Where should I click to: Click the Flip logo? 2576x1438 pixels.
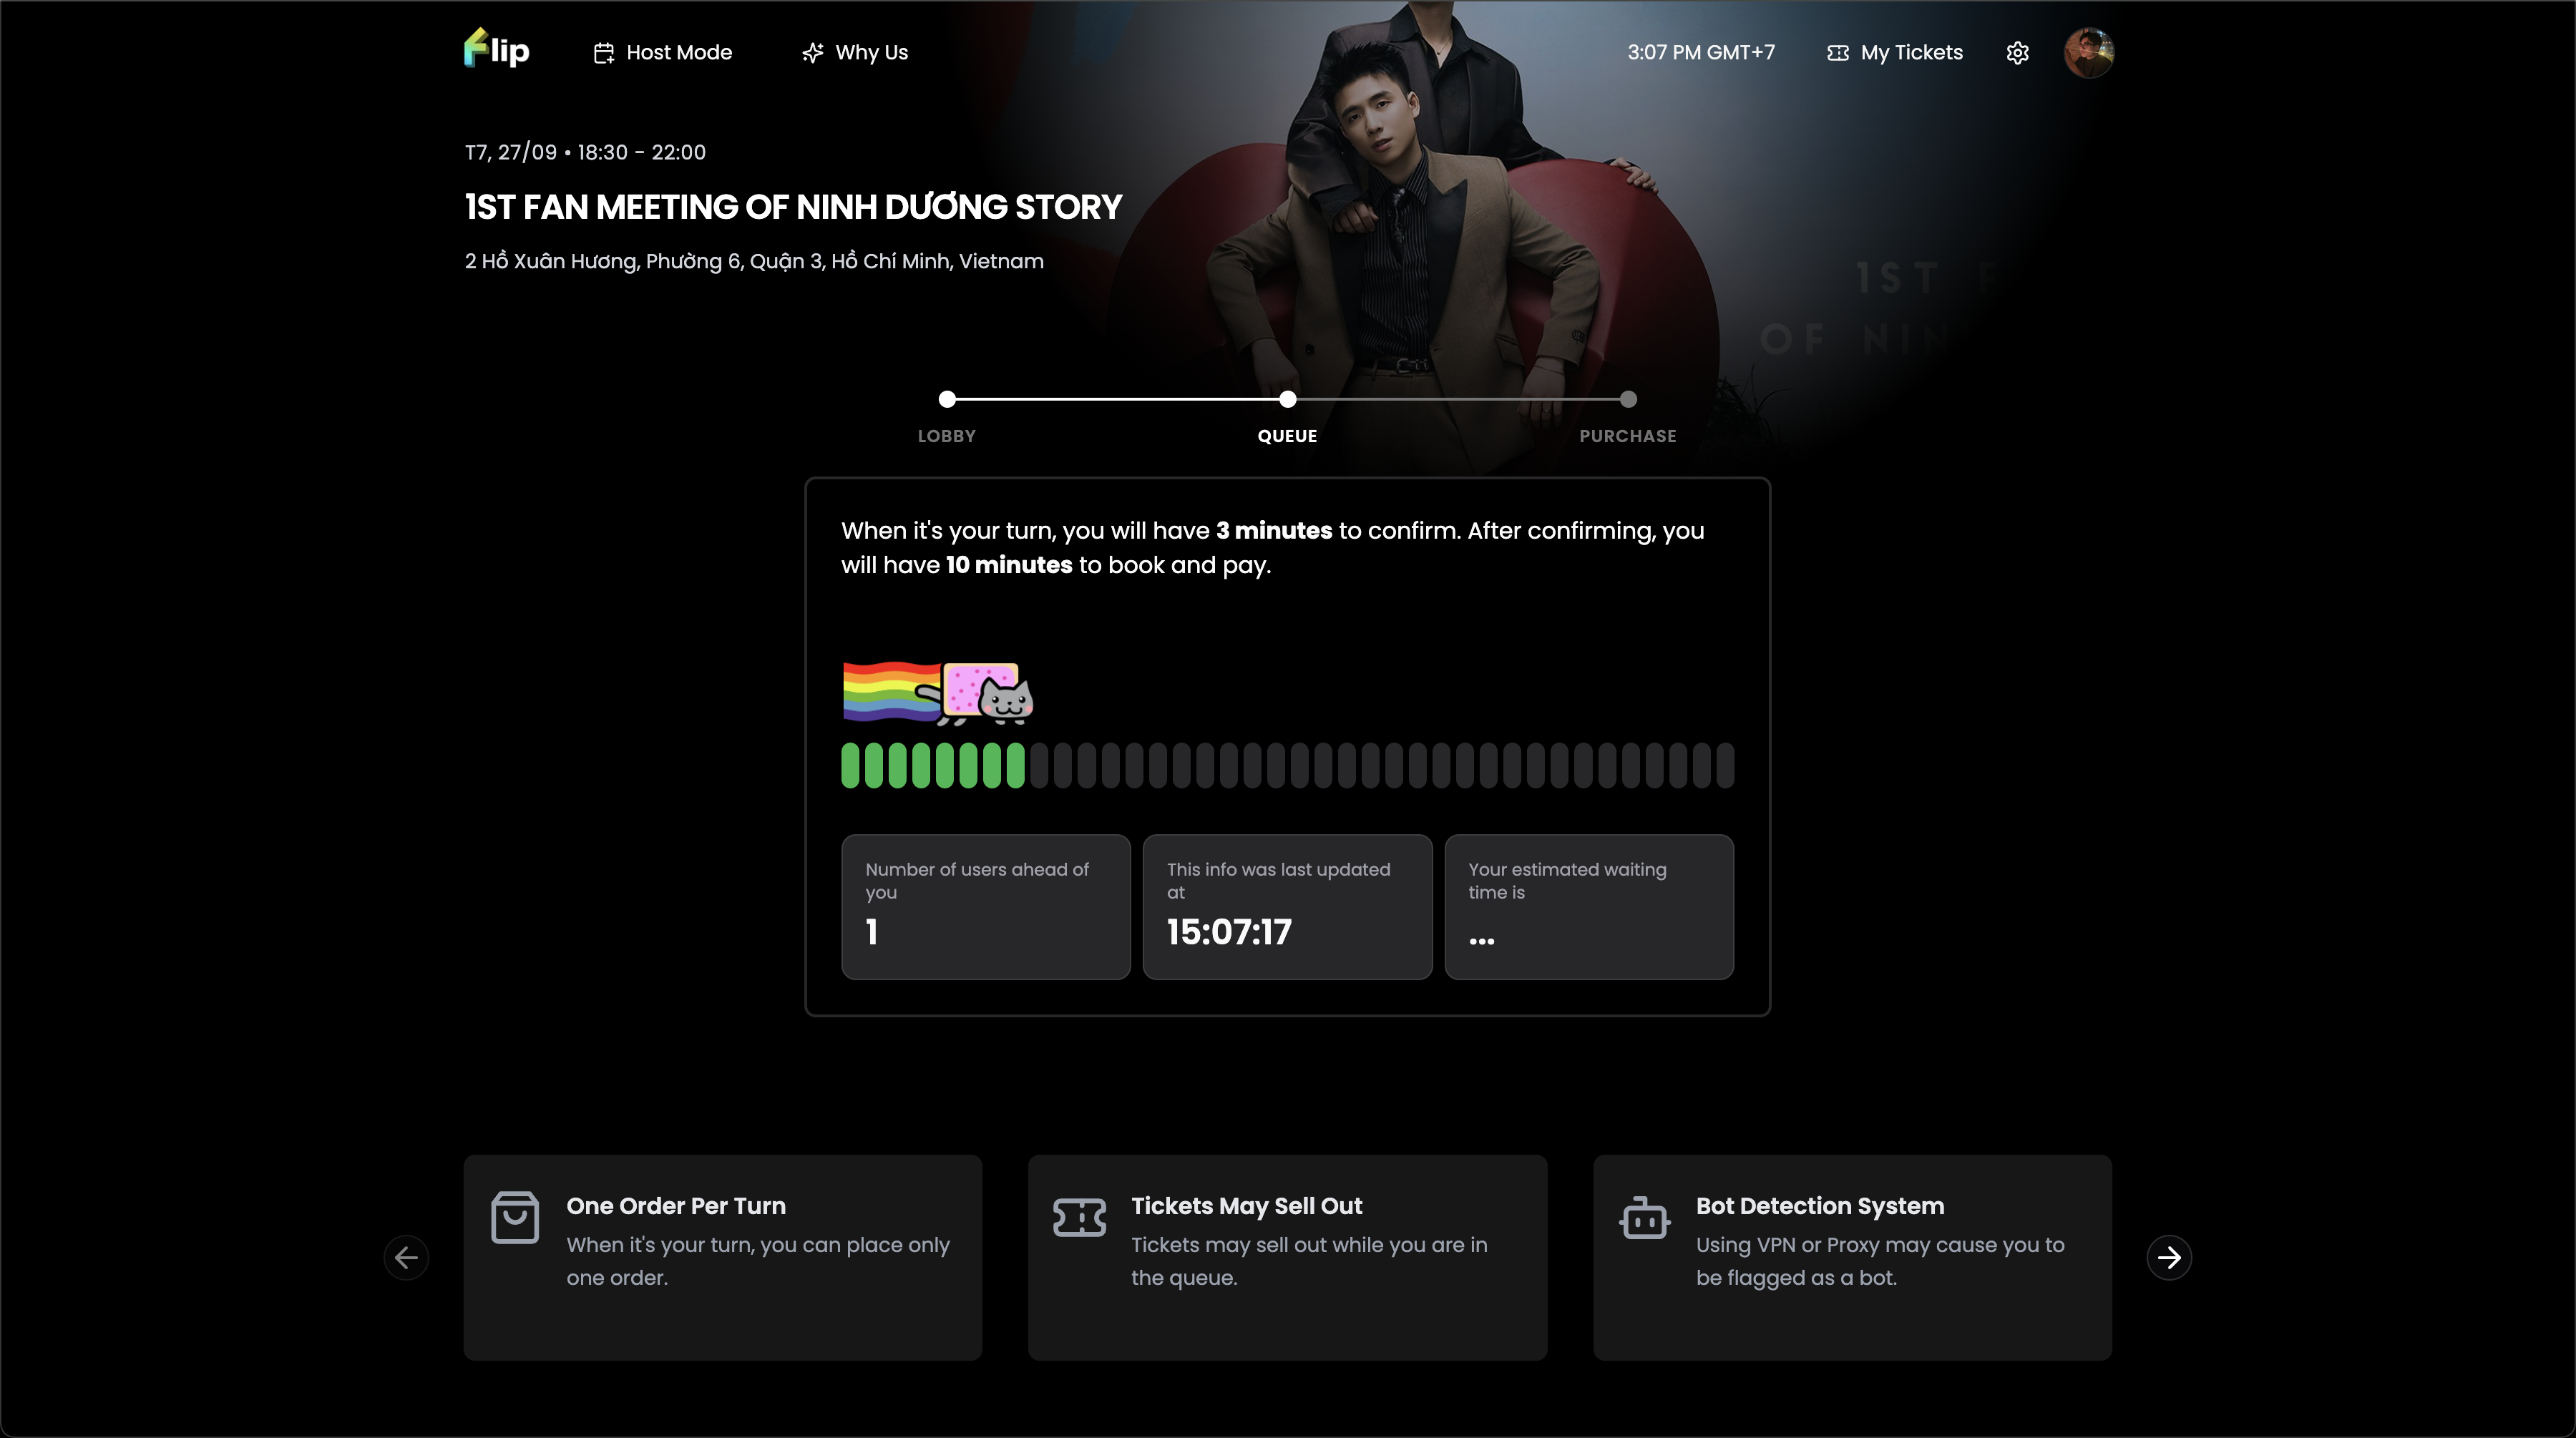tap(496, 49)
